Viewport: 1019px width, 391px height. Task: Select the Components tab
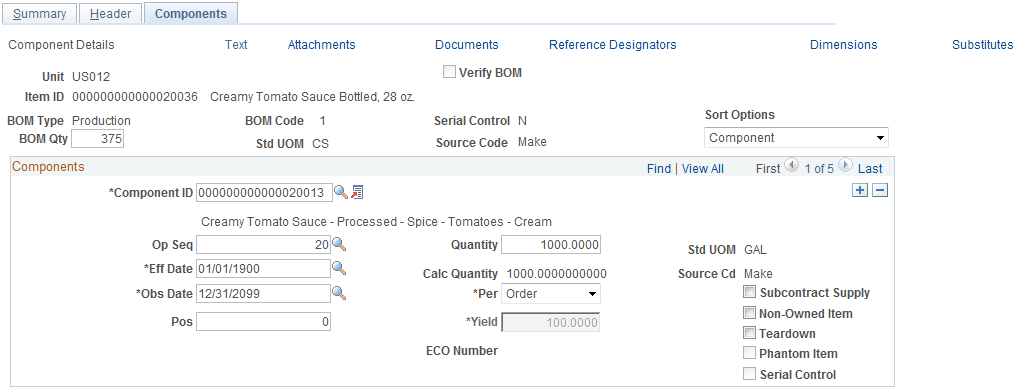pyautogui.click(x=191, y=14)
